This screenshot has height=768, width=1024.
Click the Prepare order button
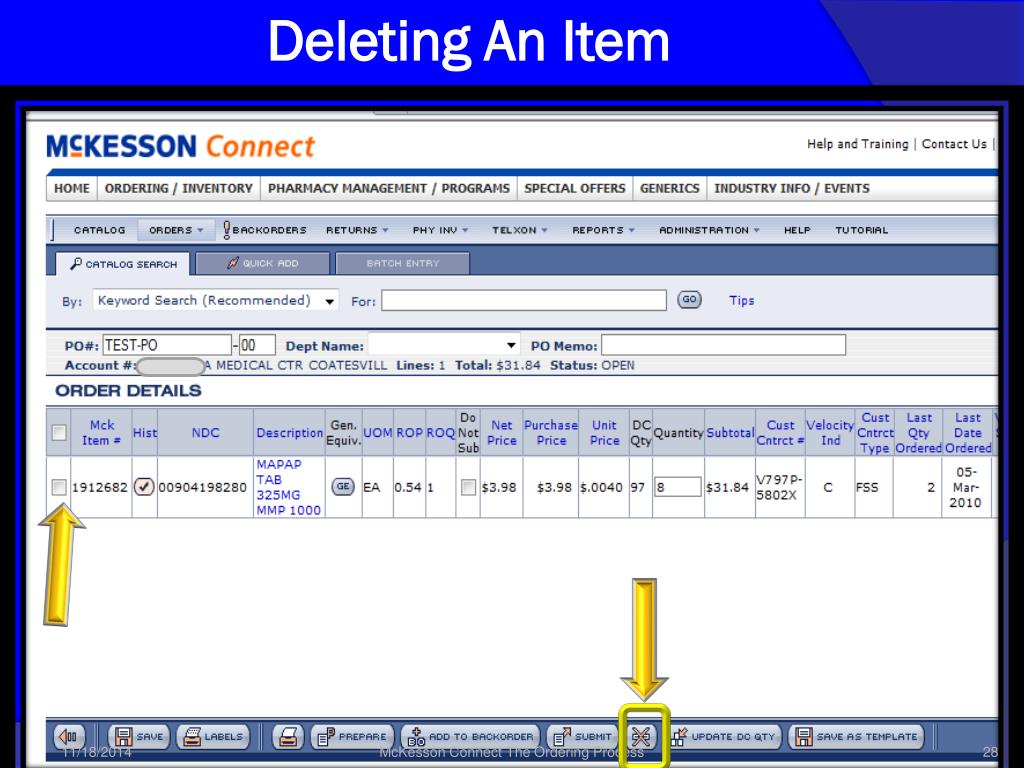(352, 737)
